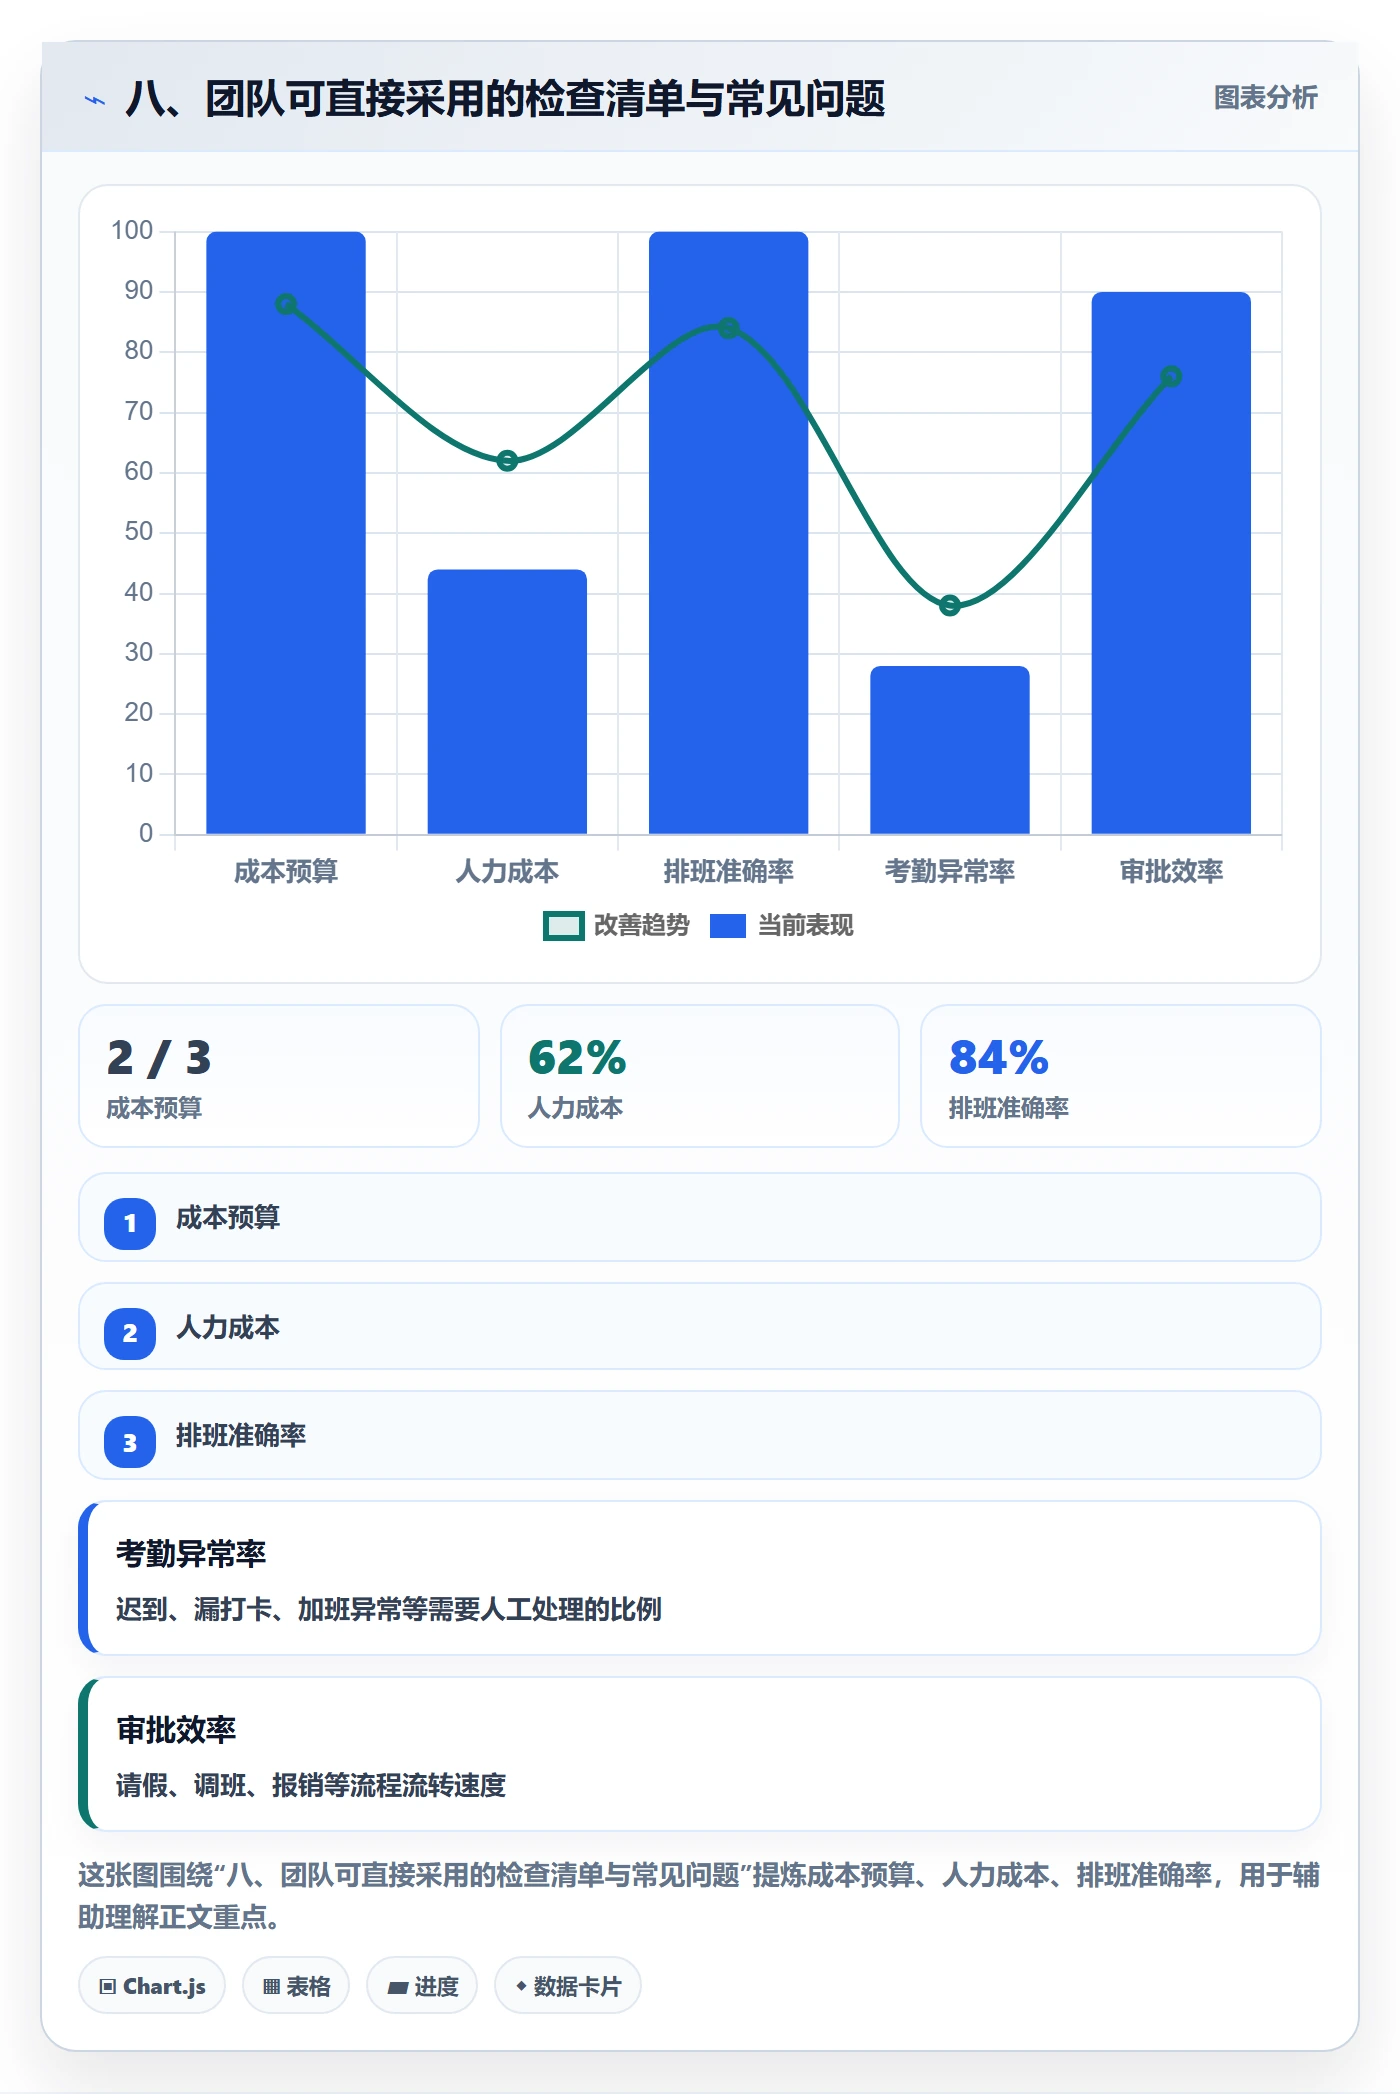Click the Chart.js tag
Screen dimensions: 1400x2094
(x=152, y=1986)
